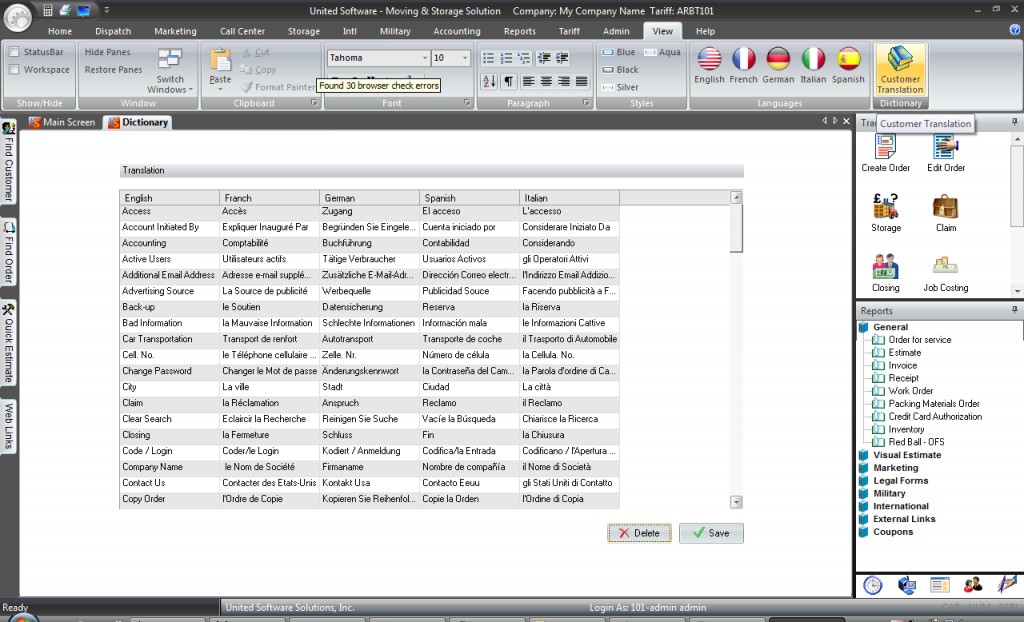1024x622 pixels.
Task: Collapse the General reports tree node
Action: tap(864, 327)
